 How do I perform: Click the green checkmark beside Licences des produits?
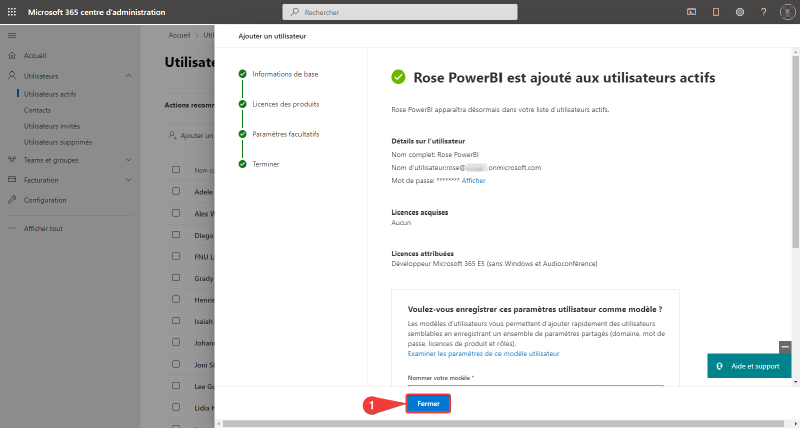tap(242, 104)
